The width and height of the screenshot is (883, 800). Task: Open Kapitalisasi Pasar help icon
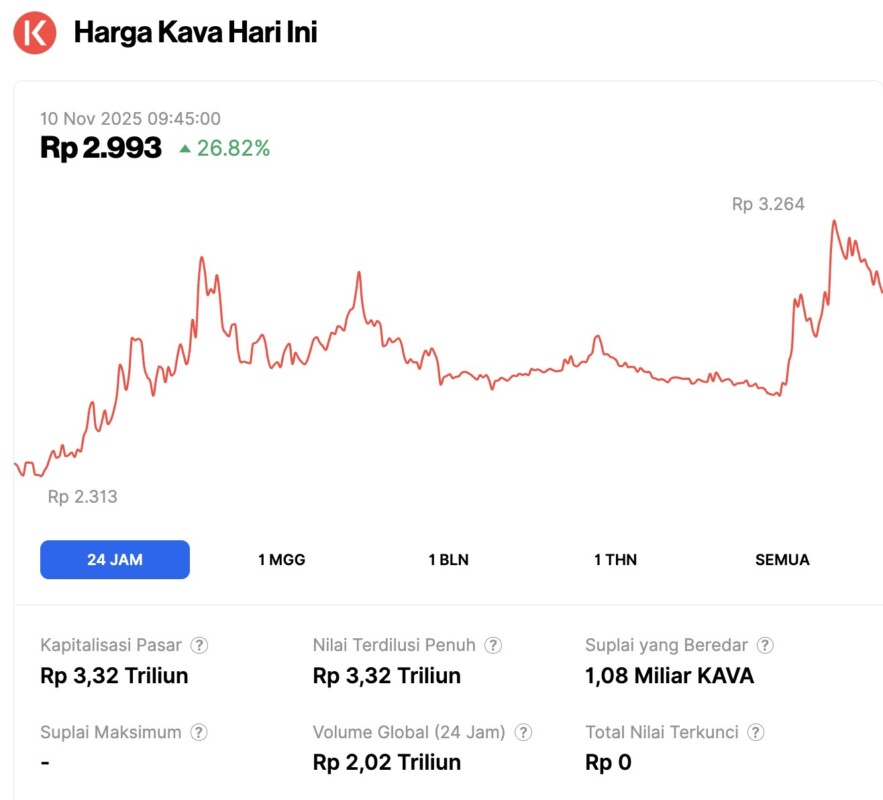(200, 646)
